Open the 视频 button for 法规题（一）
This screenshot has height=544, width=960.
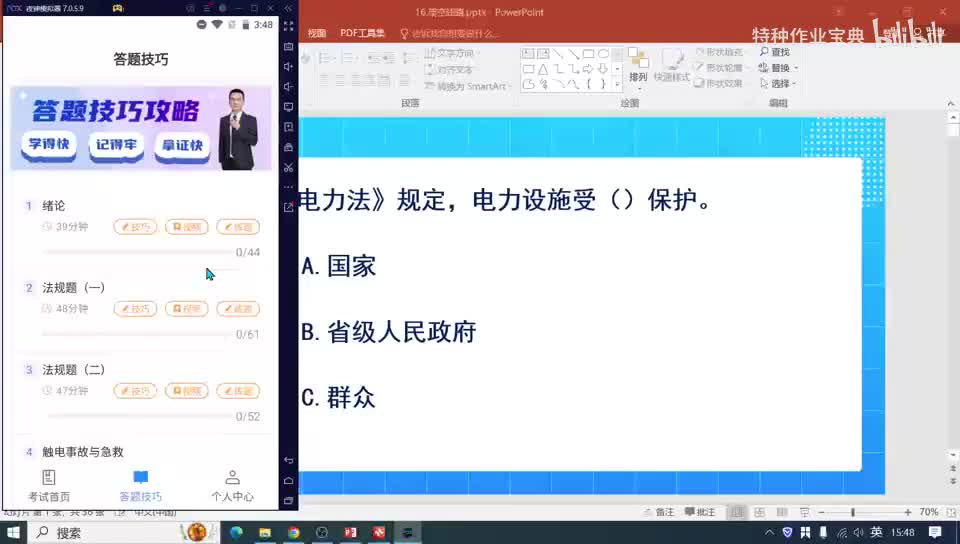187,309
